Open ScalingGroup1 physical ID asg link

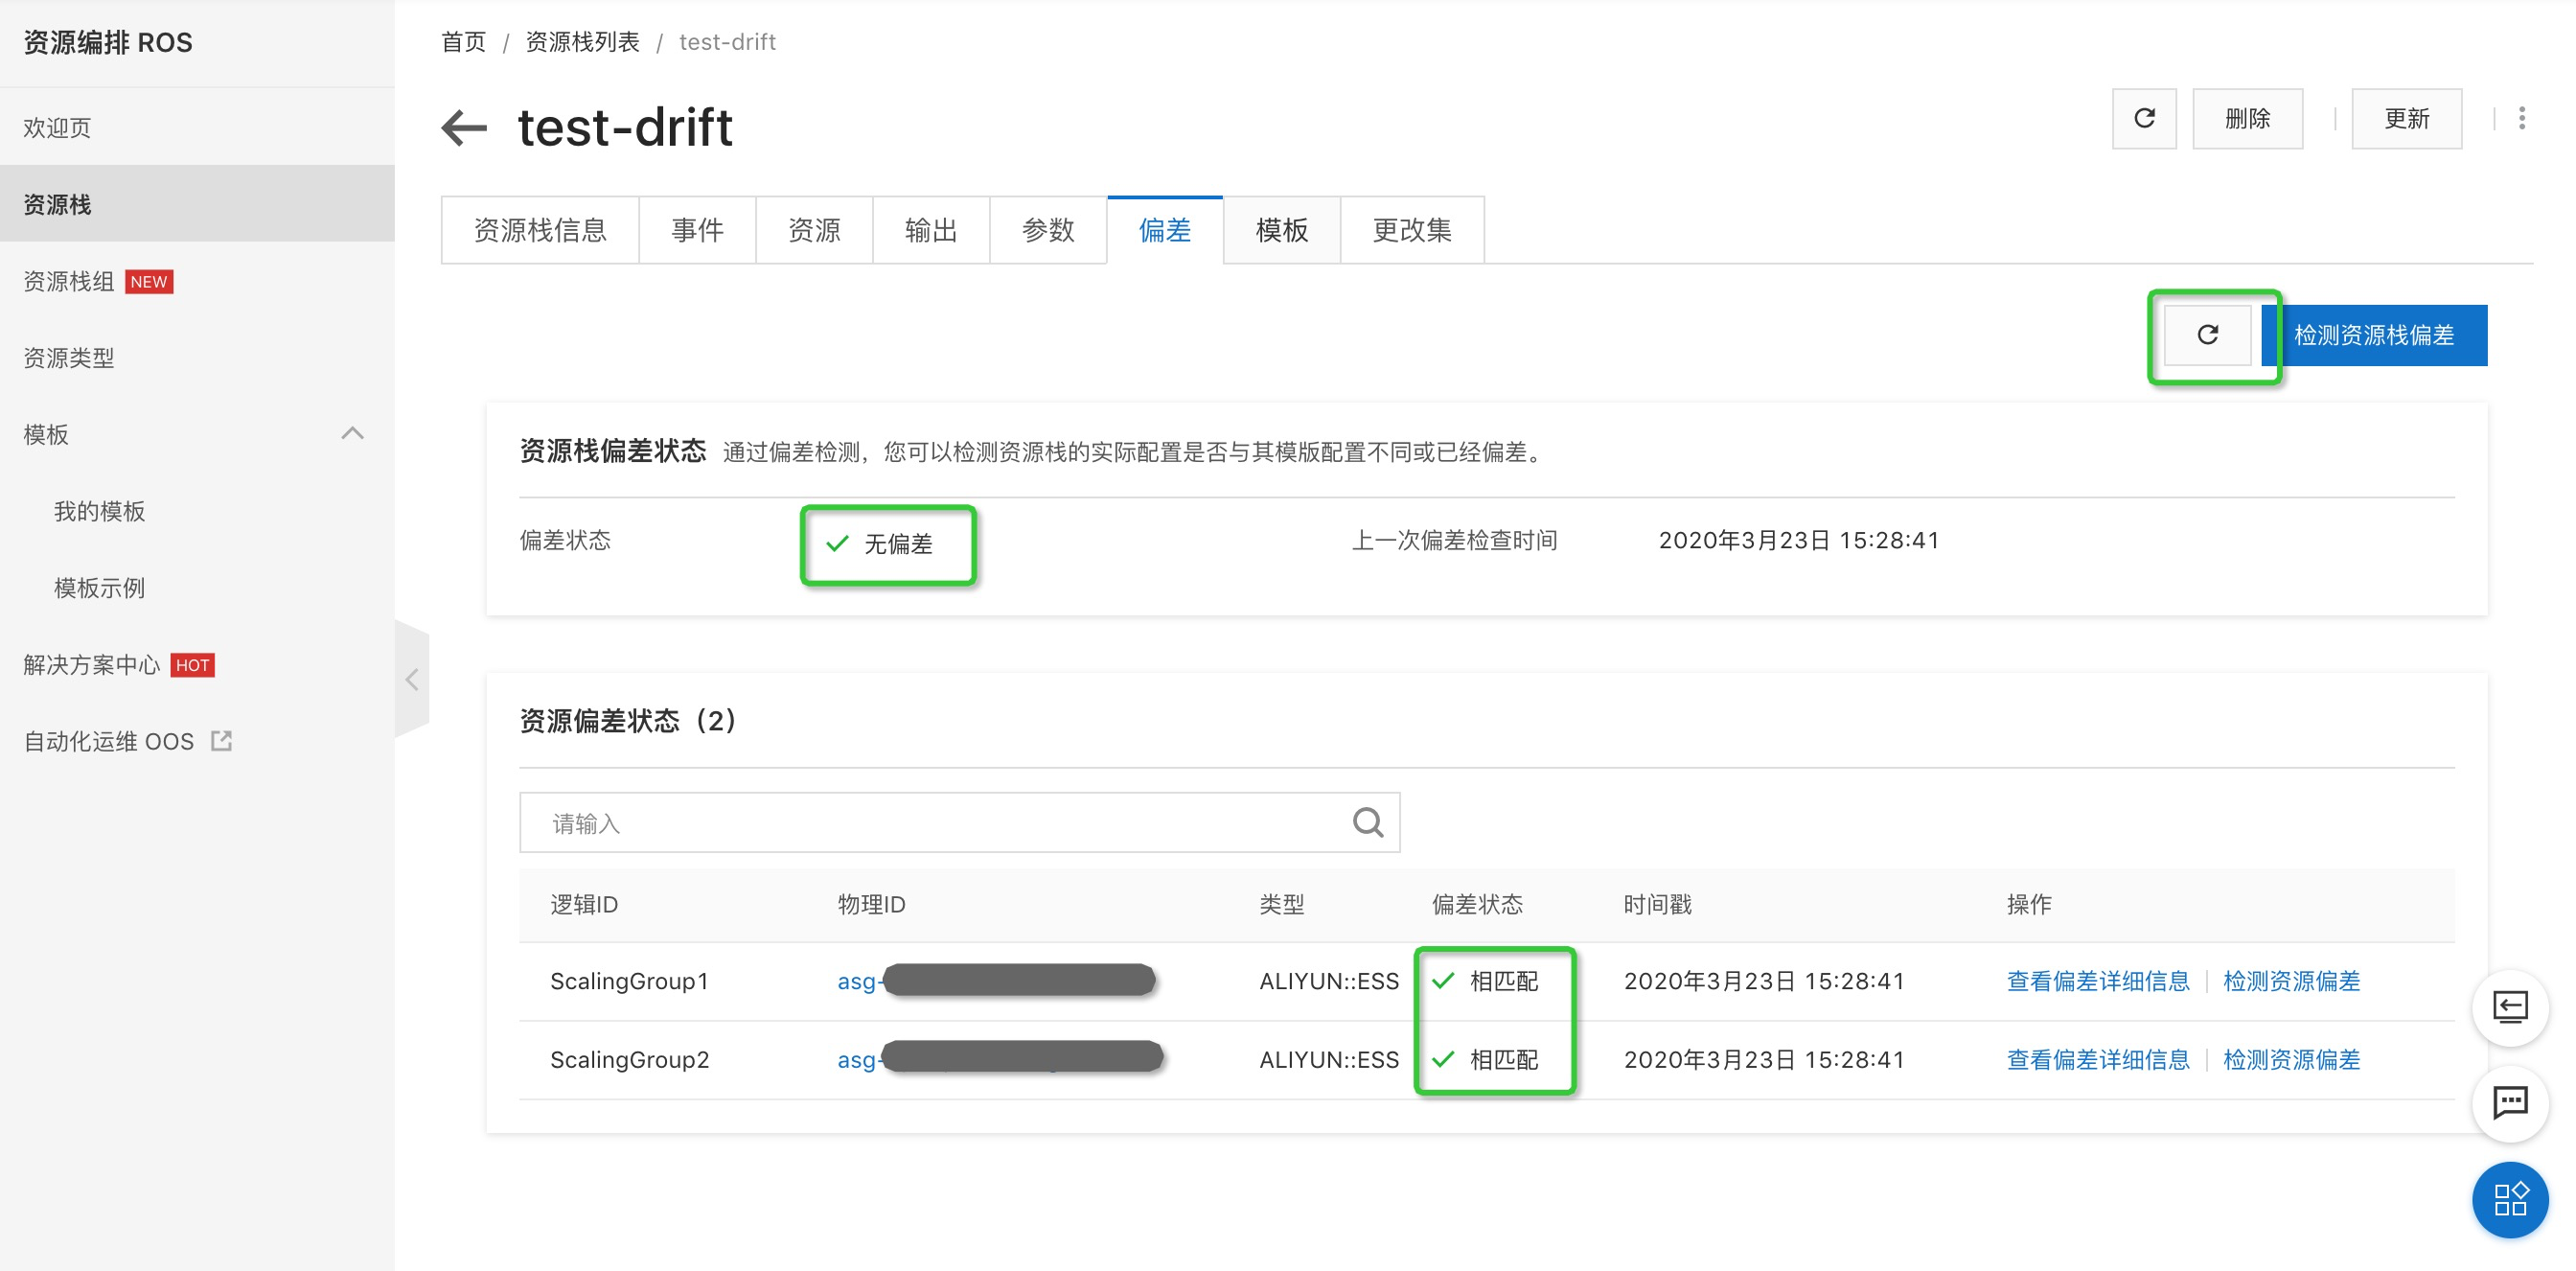coord(996,981)
